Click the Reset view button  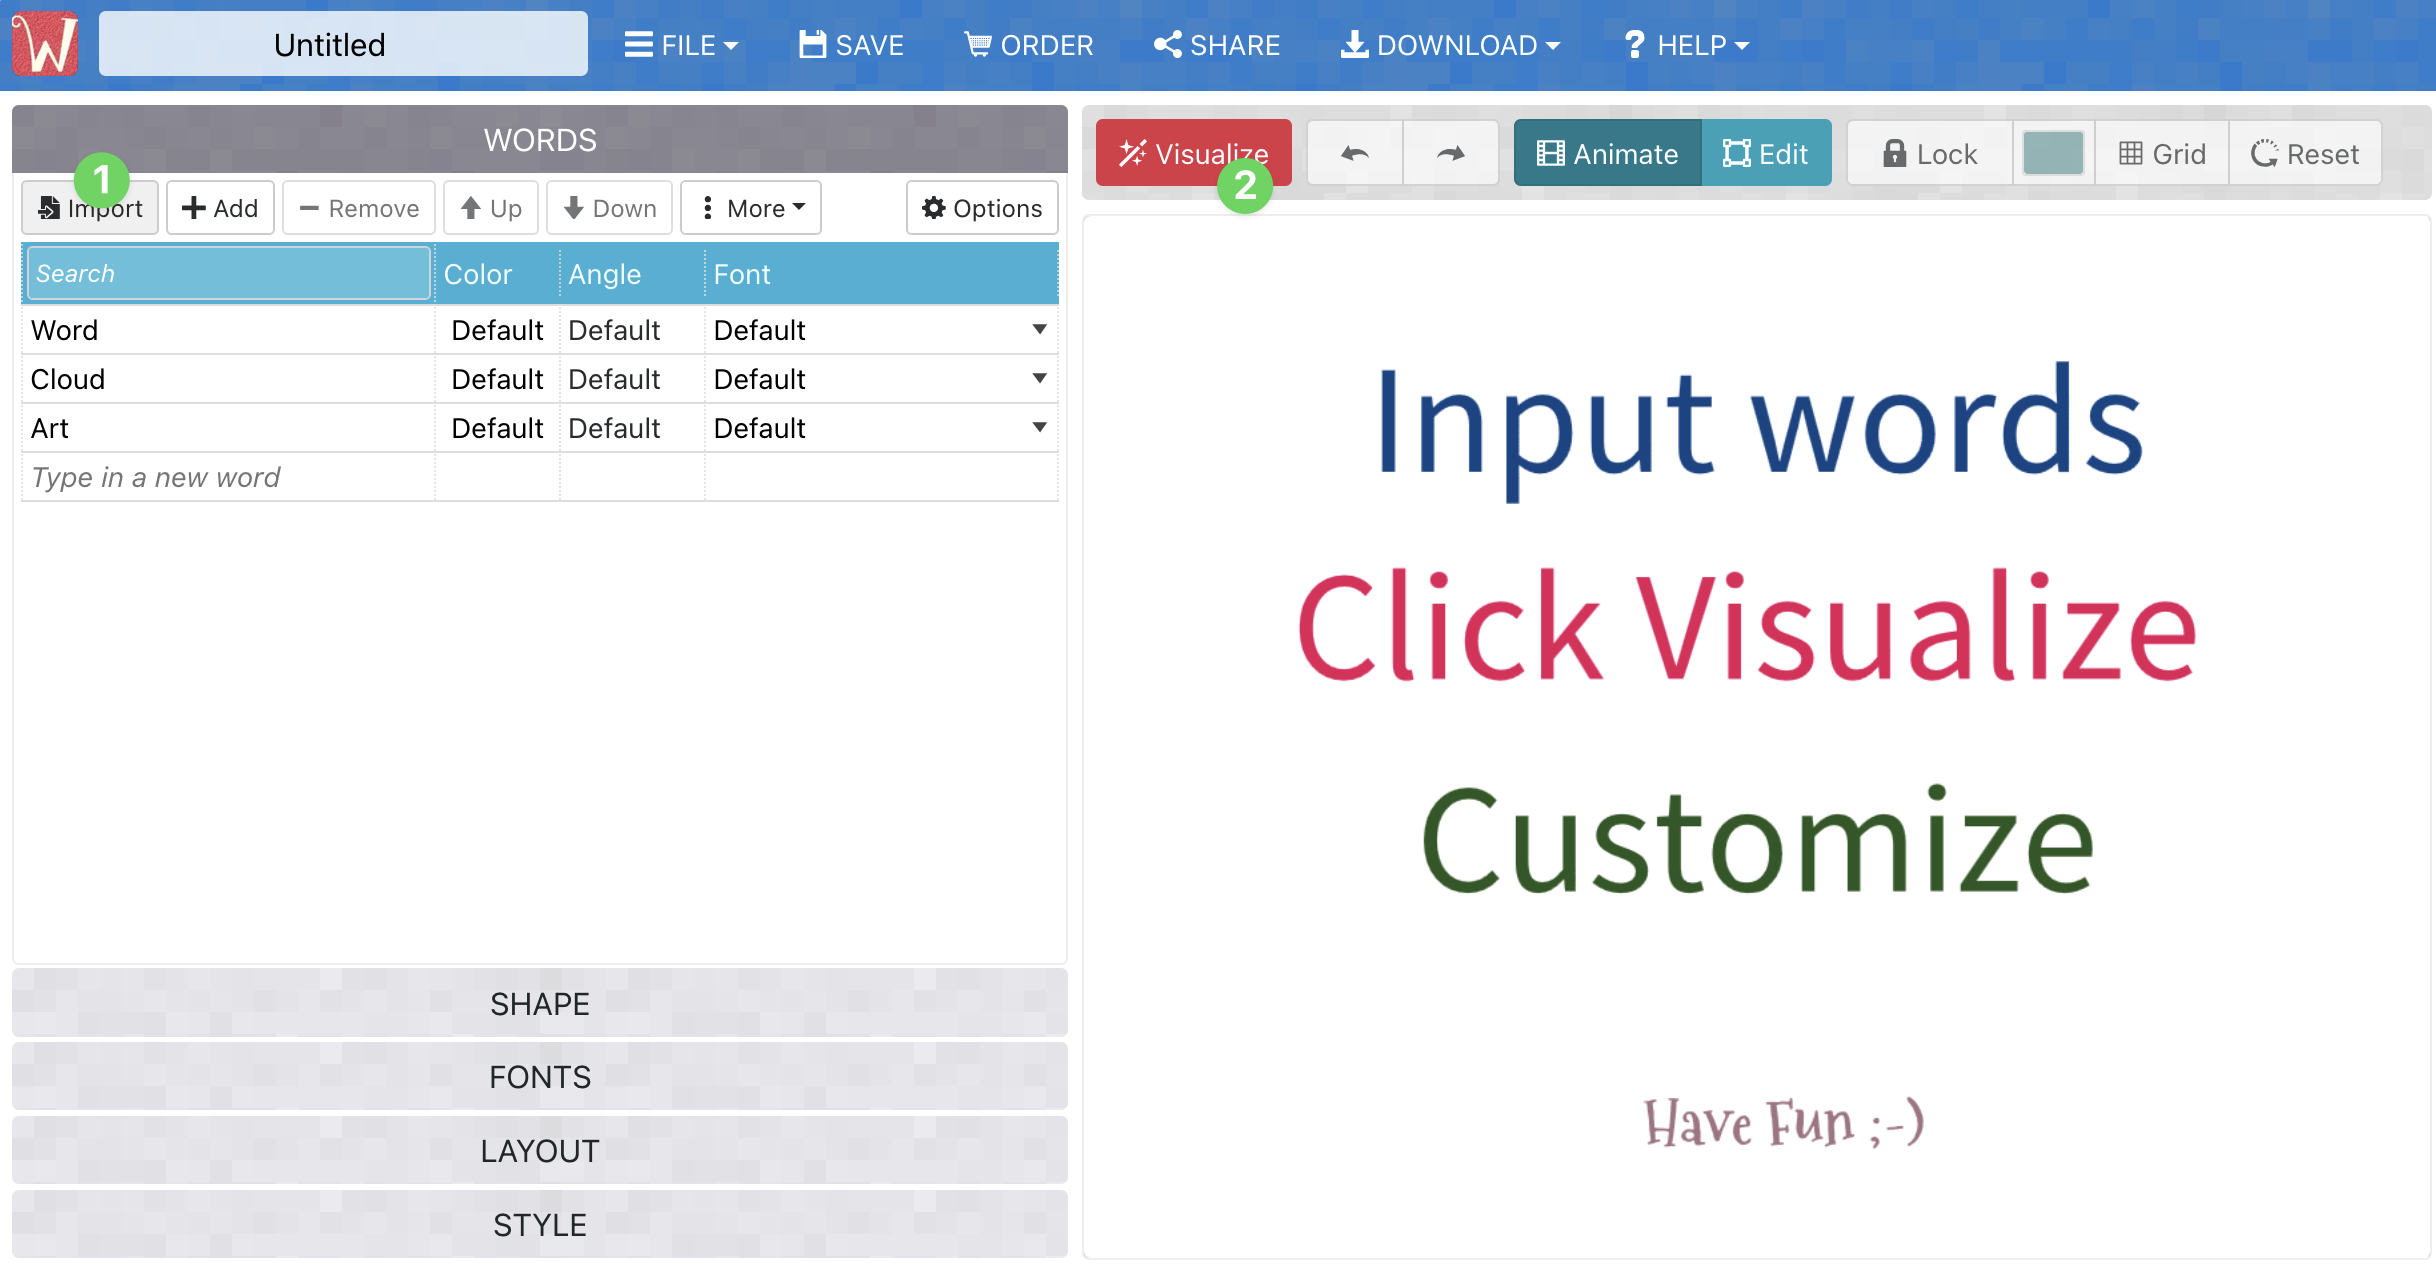point(2304,154)
